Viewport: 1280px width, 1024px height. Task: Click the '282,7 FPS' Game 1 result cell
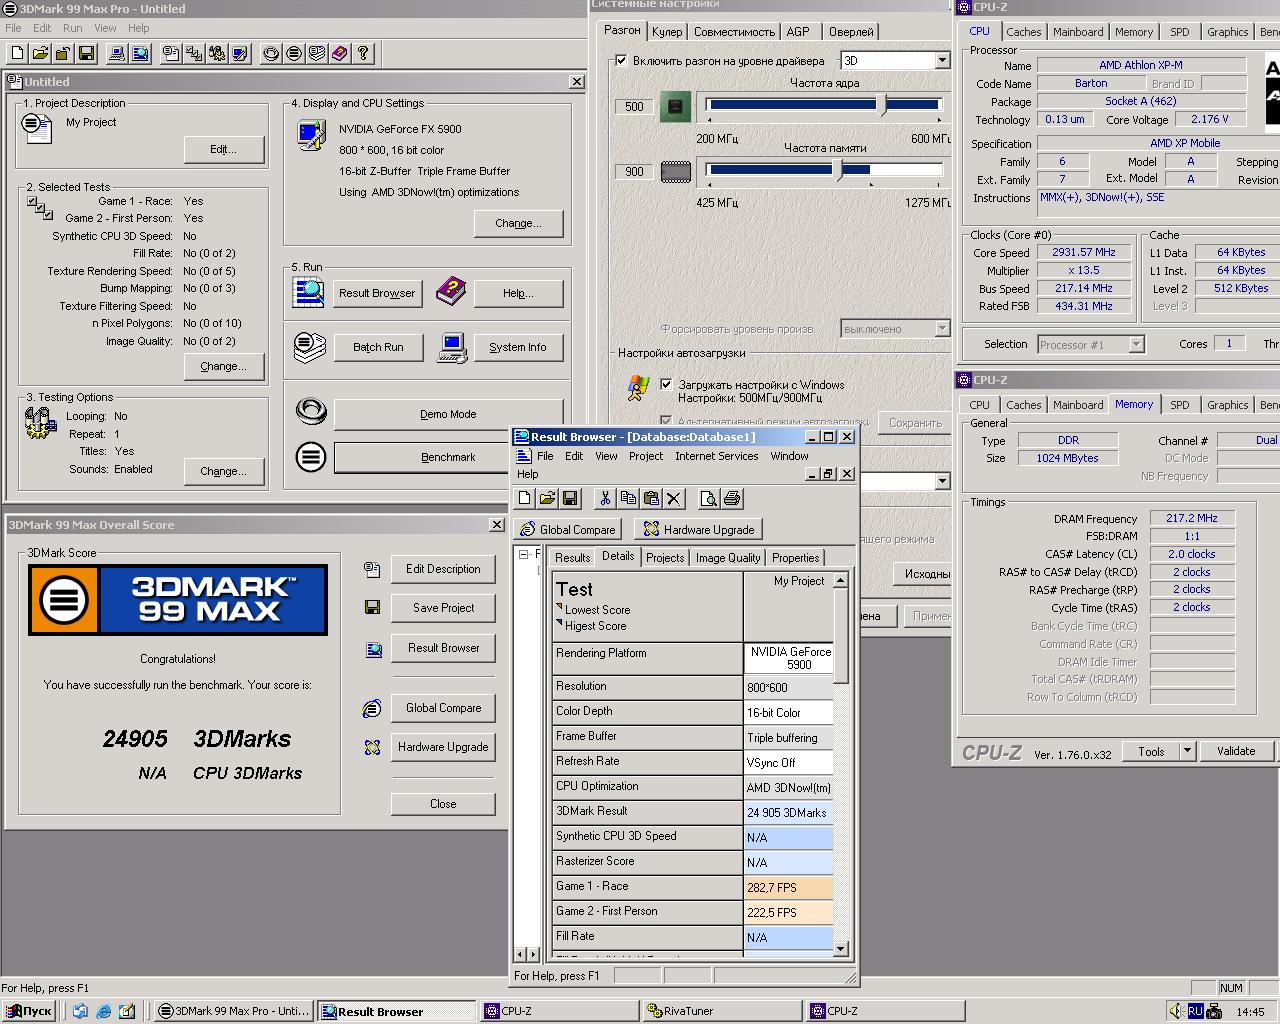(788, 888)
